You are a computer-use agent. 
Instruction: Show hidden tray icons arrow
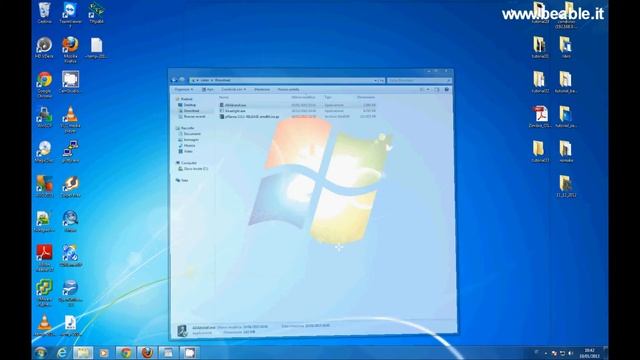click(546, 353)
